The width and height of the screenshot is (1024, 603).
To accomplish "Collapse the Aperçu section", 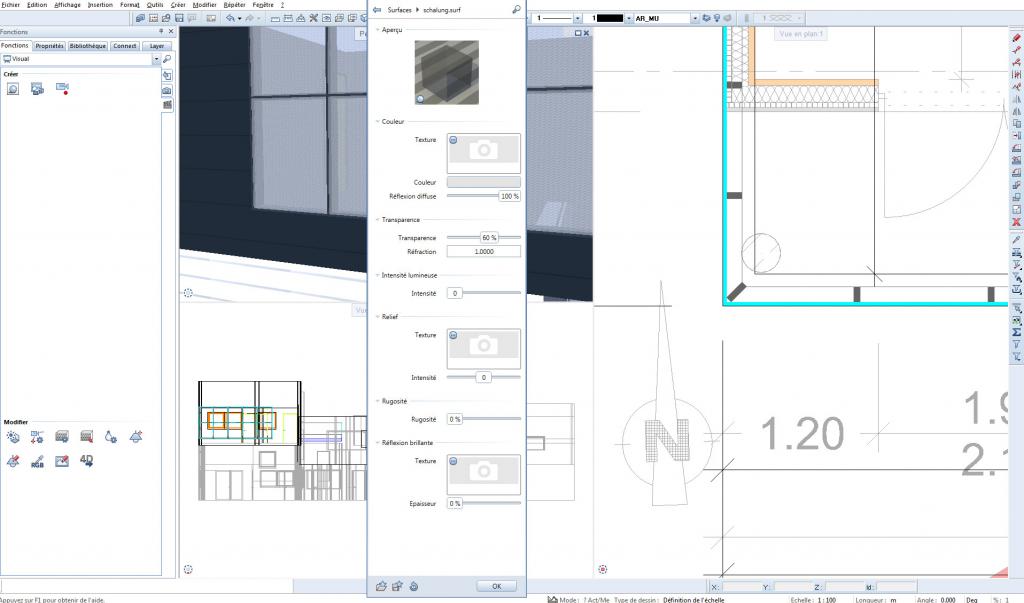I will pos(378,30).
